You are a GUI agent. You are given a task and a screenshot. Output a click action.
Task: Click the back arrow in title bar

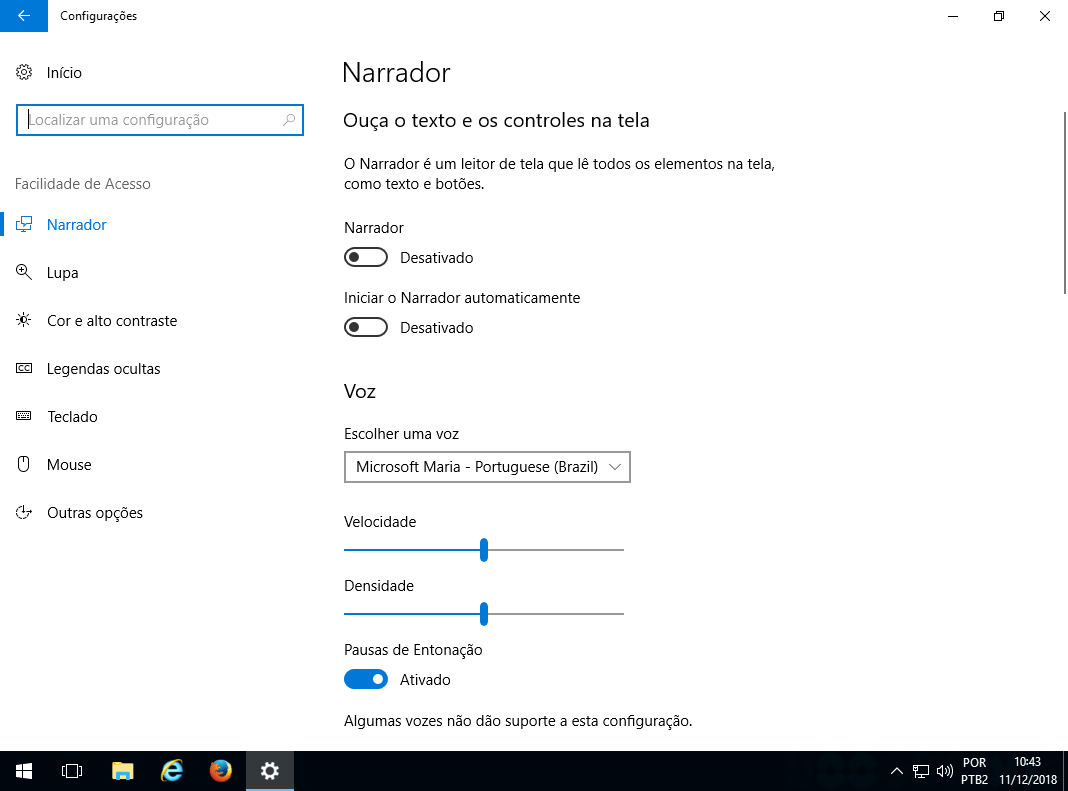[x=24, y=16]
